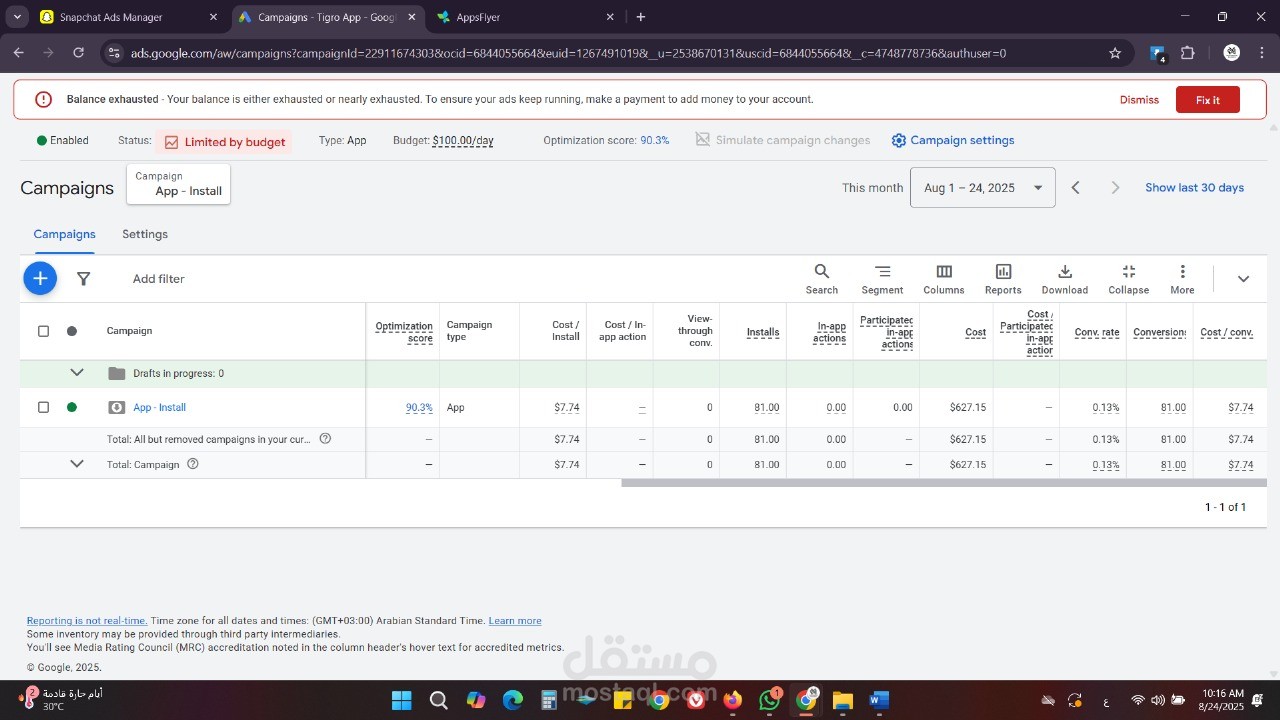
Task: Close the AppsFlyer browser tab
Action: click(x=611, y=17)
